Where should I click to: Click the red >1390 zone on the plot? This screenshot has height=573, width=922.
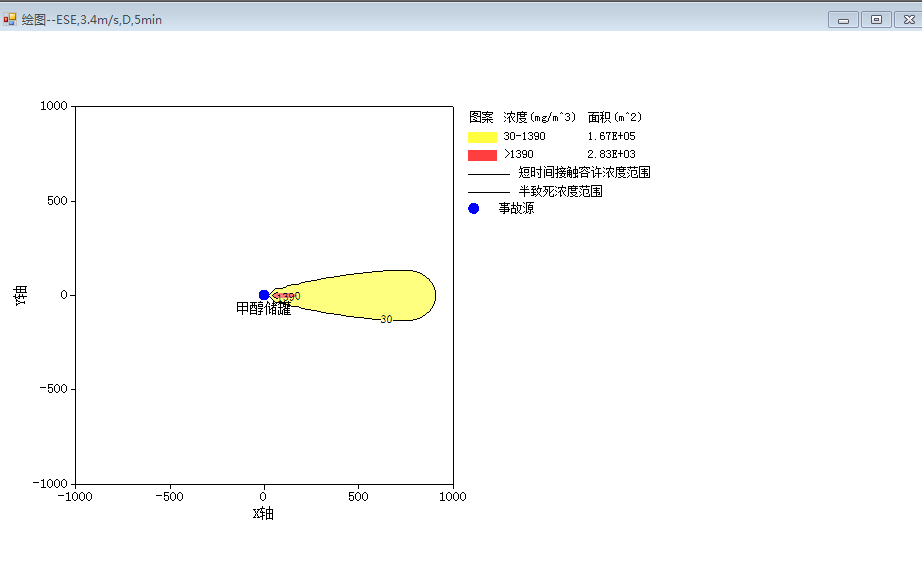pyautogui.click(x=282, y=296)
